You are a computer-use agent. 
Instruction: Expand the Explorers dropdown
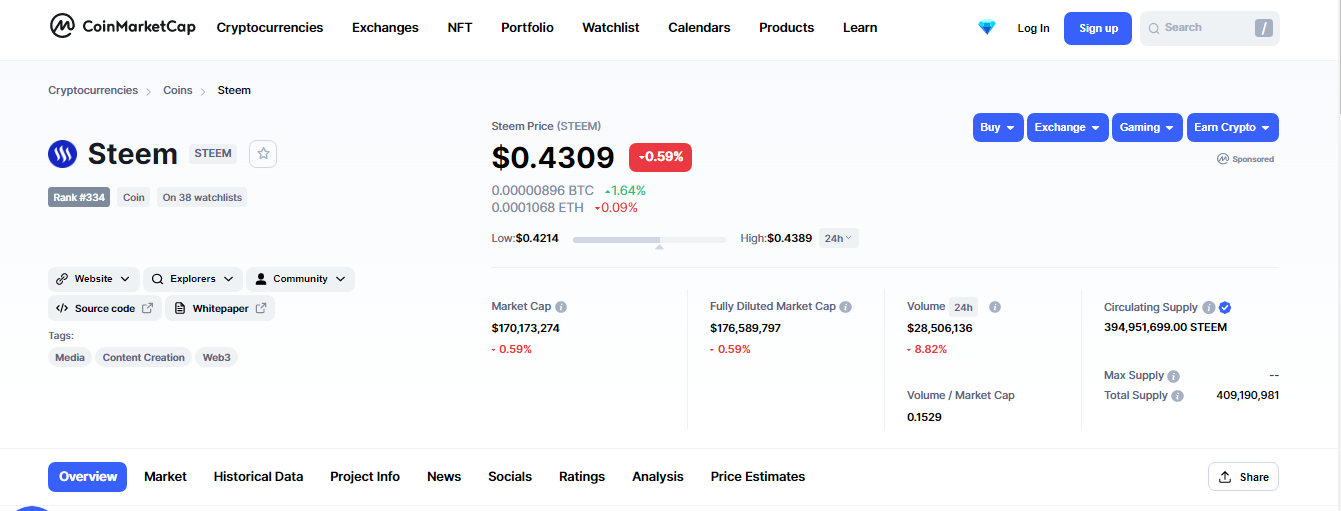tap(193, 279)
